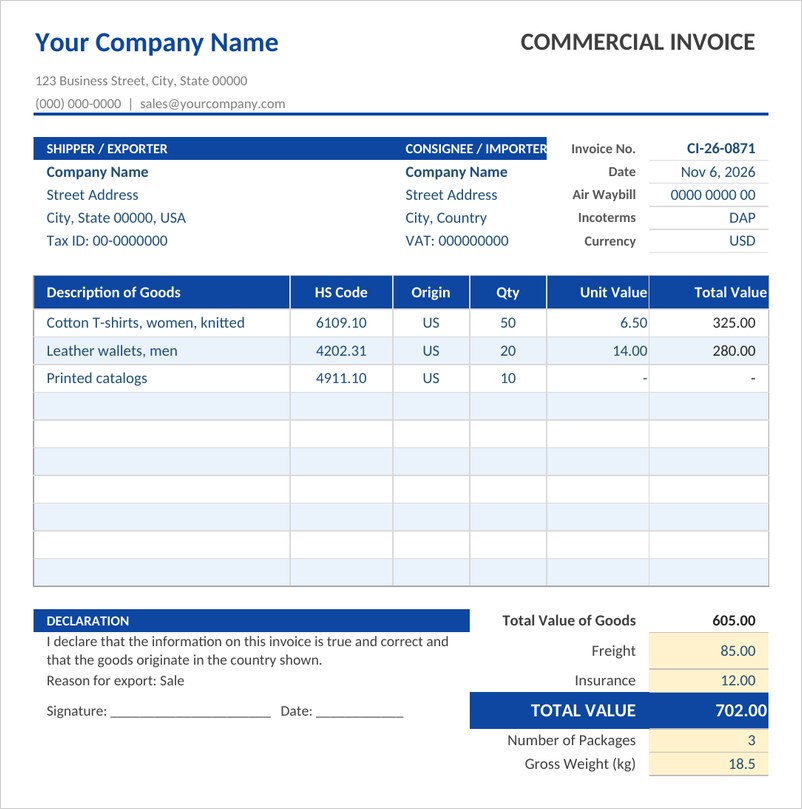802x809 pixels.
Task: Select HS code 6109.10
Action: [341, 323]
